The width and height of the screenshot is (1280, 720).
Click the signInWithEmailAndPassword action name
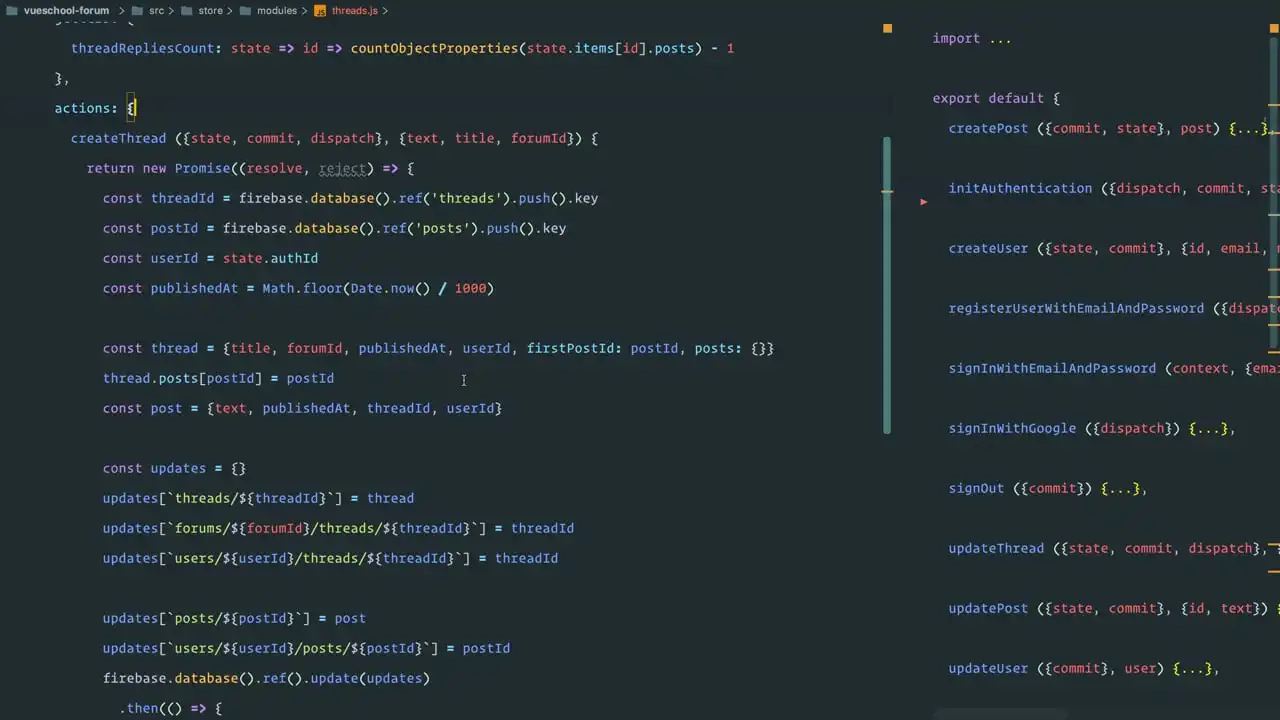click(1052, 368)
